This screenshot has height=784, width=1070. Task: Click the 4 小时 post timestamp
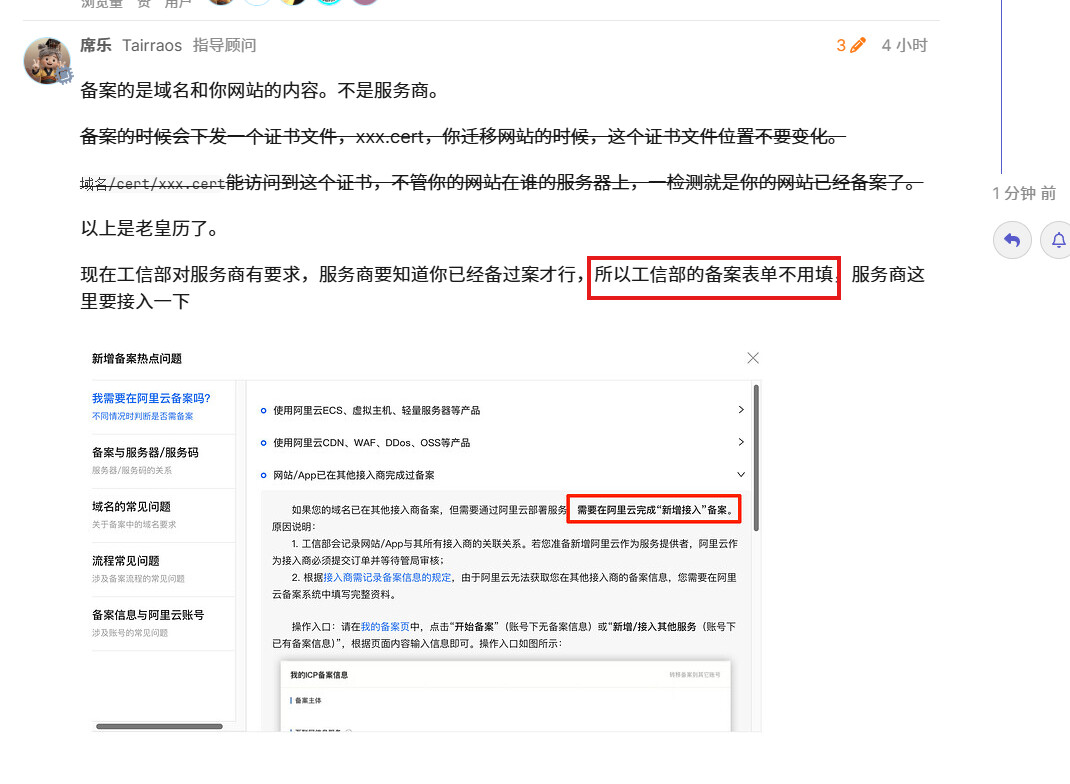[904, 45]
